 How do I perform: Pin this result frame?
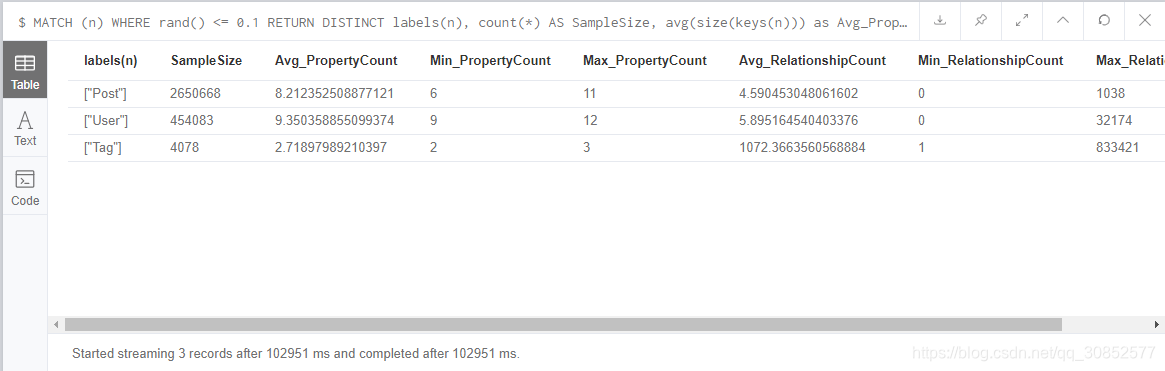coord(981,20)
